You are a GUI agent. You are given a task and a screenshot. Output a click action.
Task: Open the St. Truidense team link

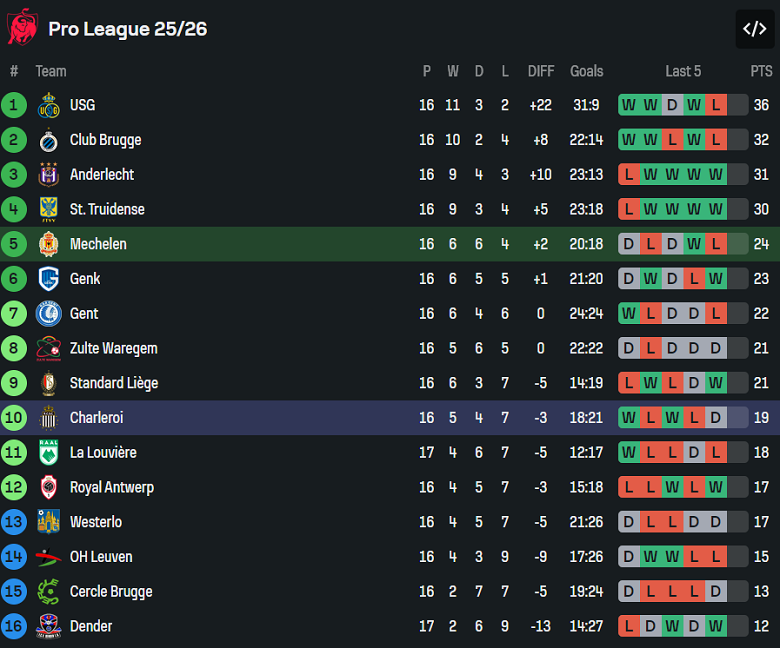107,209
